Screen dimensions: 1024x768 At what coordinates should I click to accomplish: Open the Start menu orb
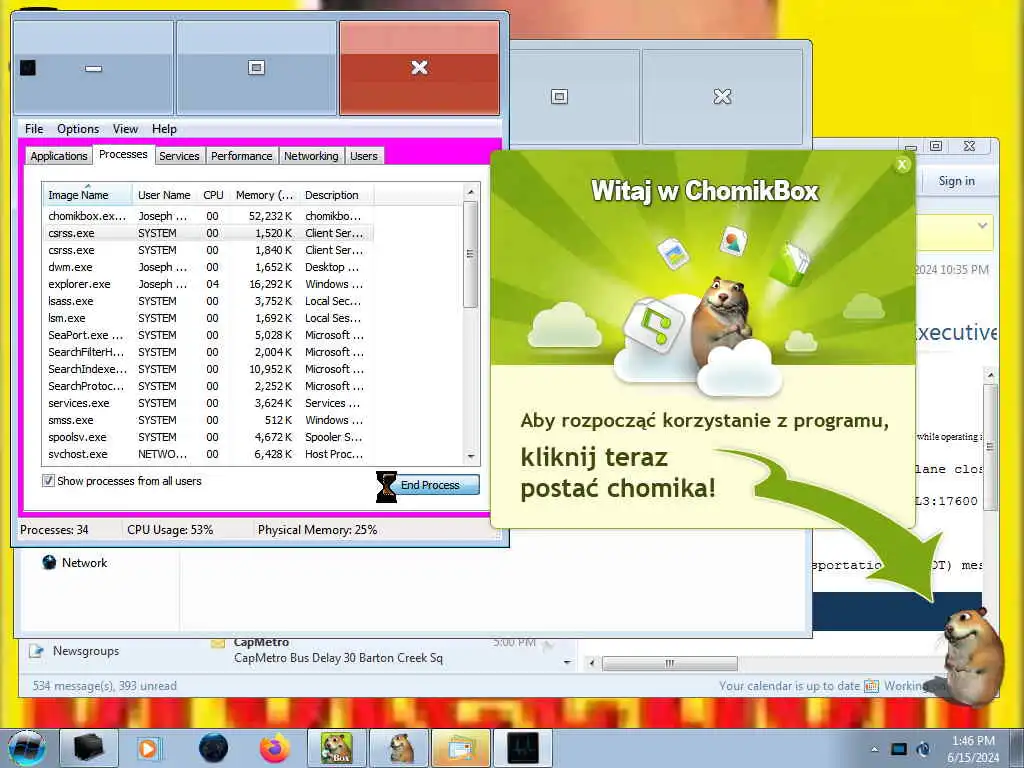27,748
